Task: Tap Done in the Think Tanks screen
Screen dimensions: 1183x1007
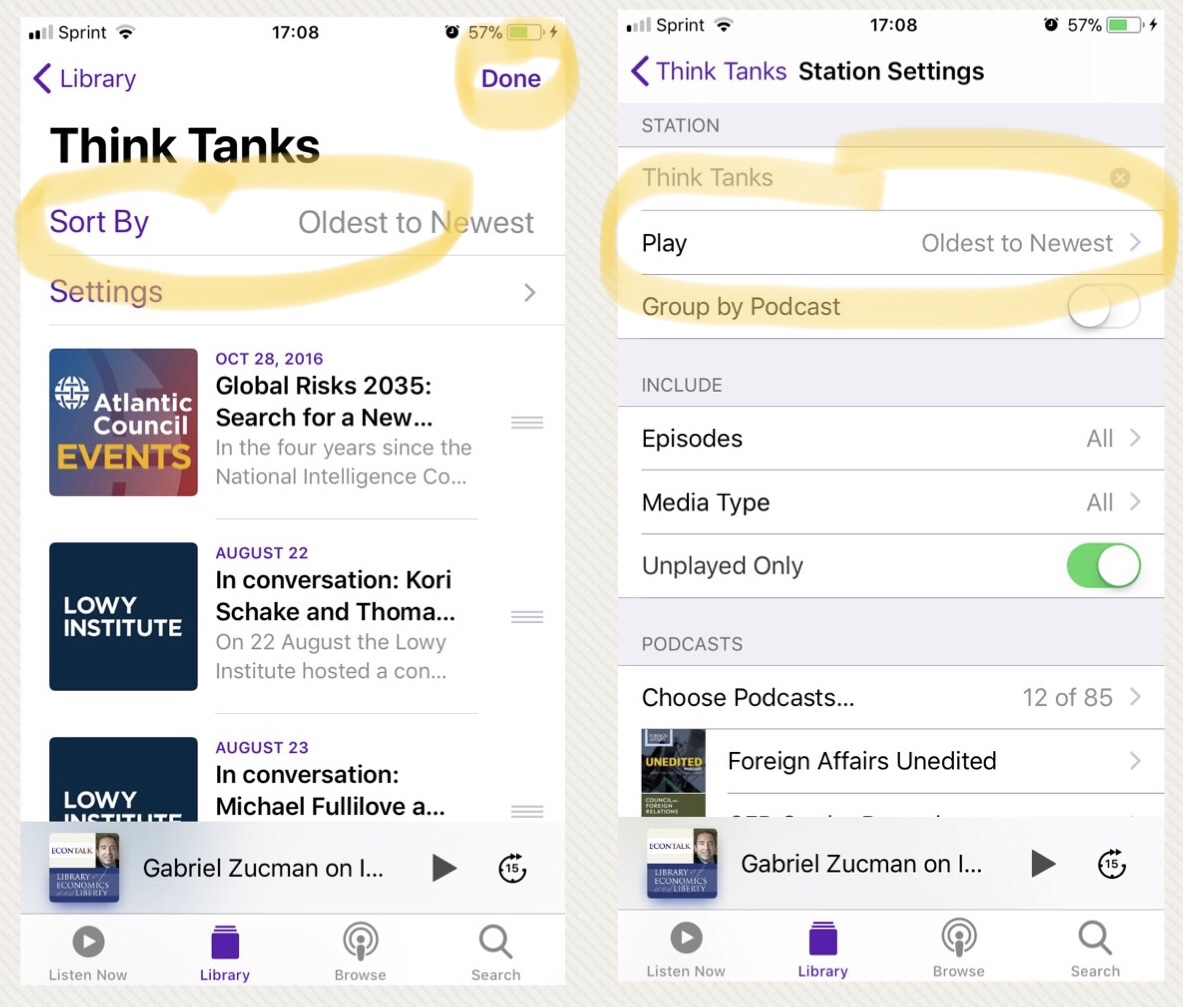Action: point(511,78)
